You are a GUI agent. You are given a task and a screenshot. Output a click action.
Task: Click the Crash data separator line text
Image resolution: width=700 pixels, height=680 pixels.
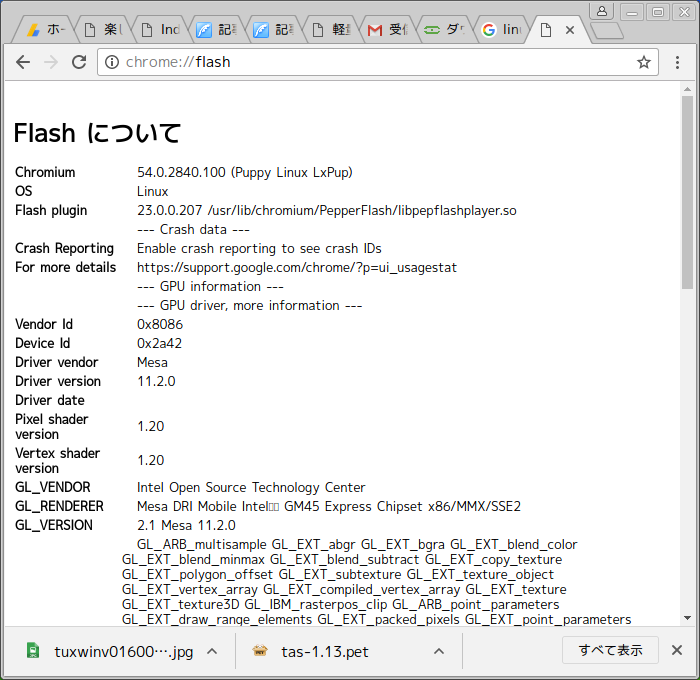click(x=193, y=229)
